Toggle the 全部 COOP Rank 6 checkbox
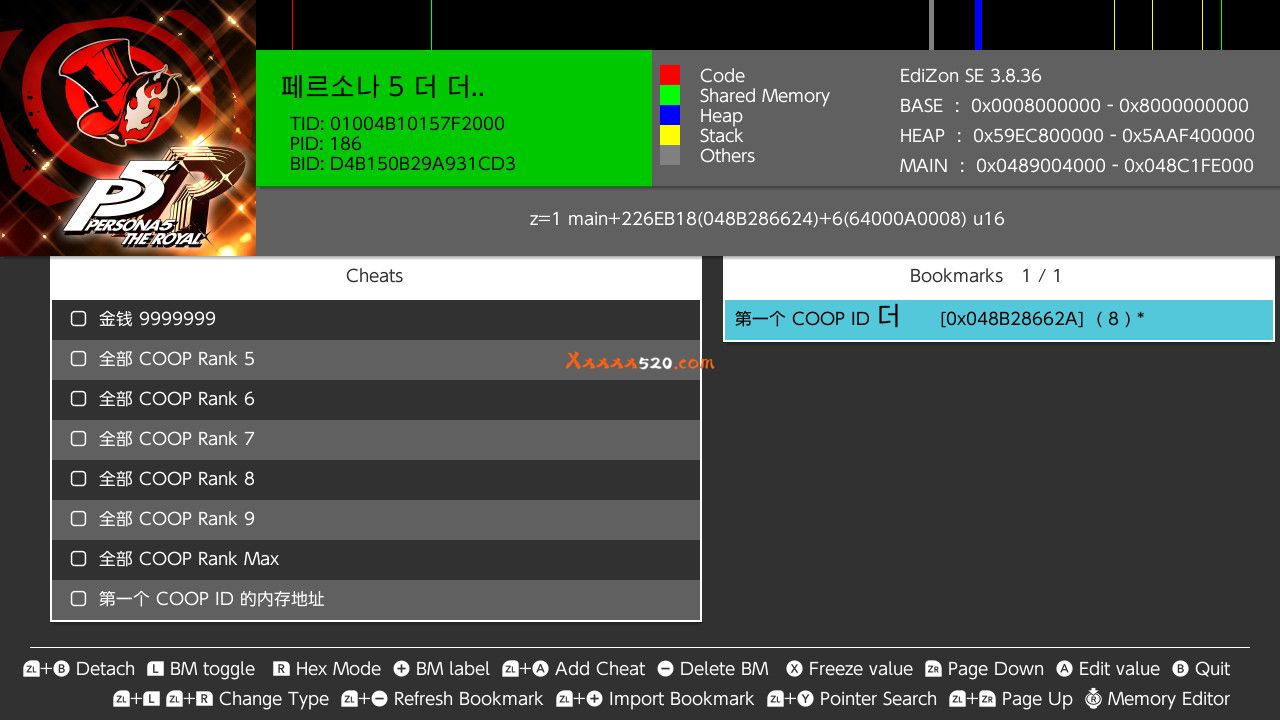This screenshot has height=720, width=1280. coord(78,399)
